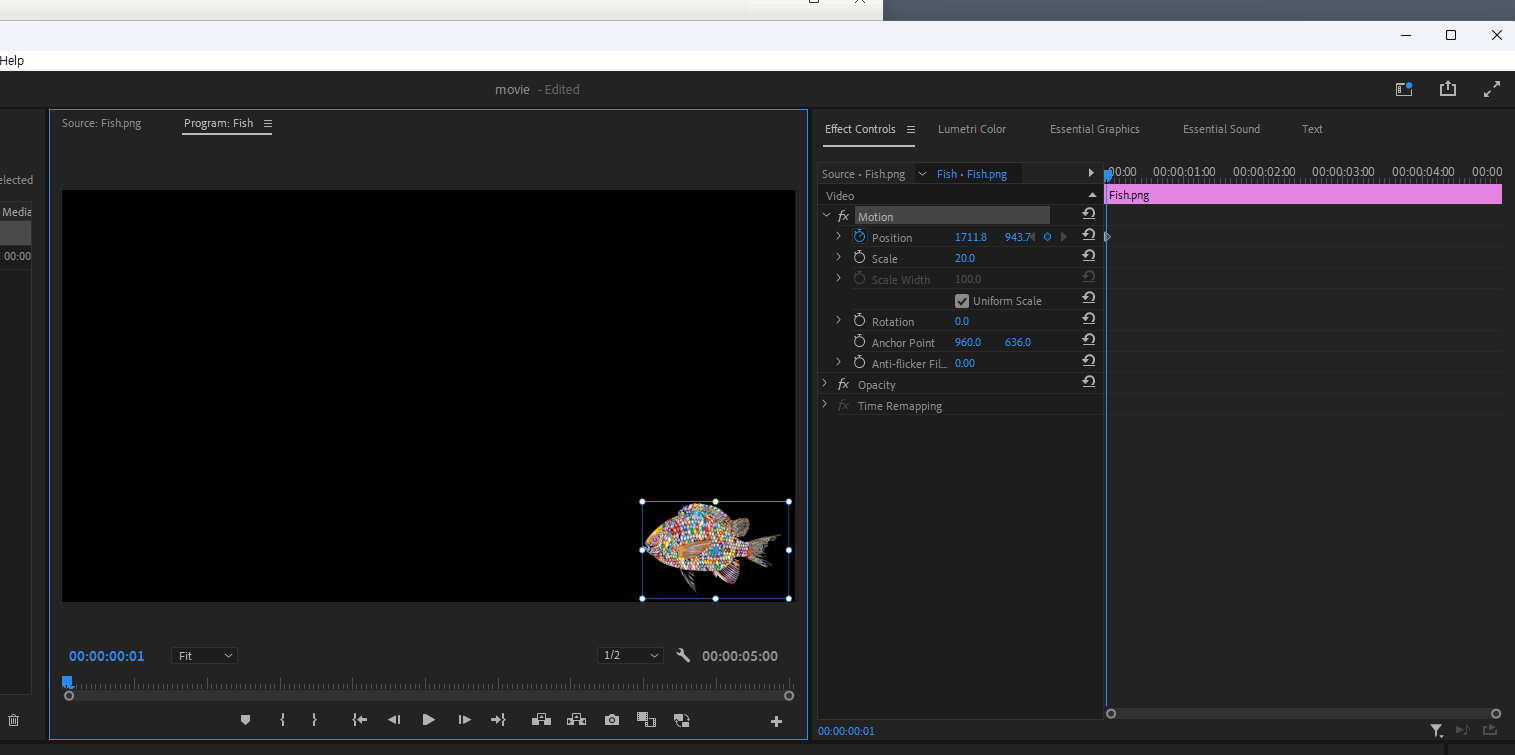Image resolution: width=1515 pixels, height=755 pixels.
Task: Switch to the Lumetri Color tab
Action: (971, 129)
